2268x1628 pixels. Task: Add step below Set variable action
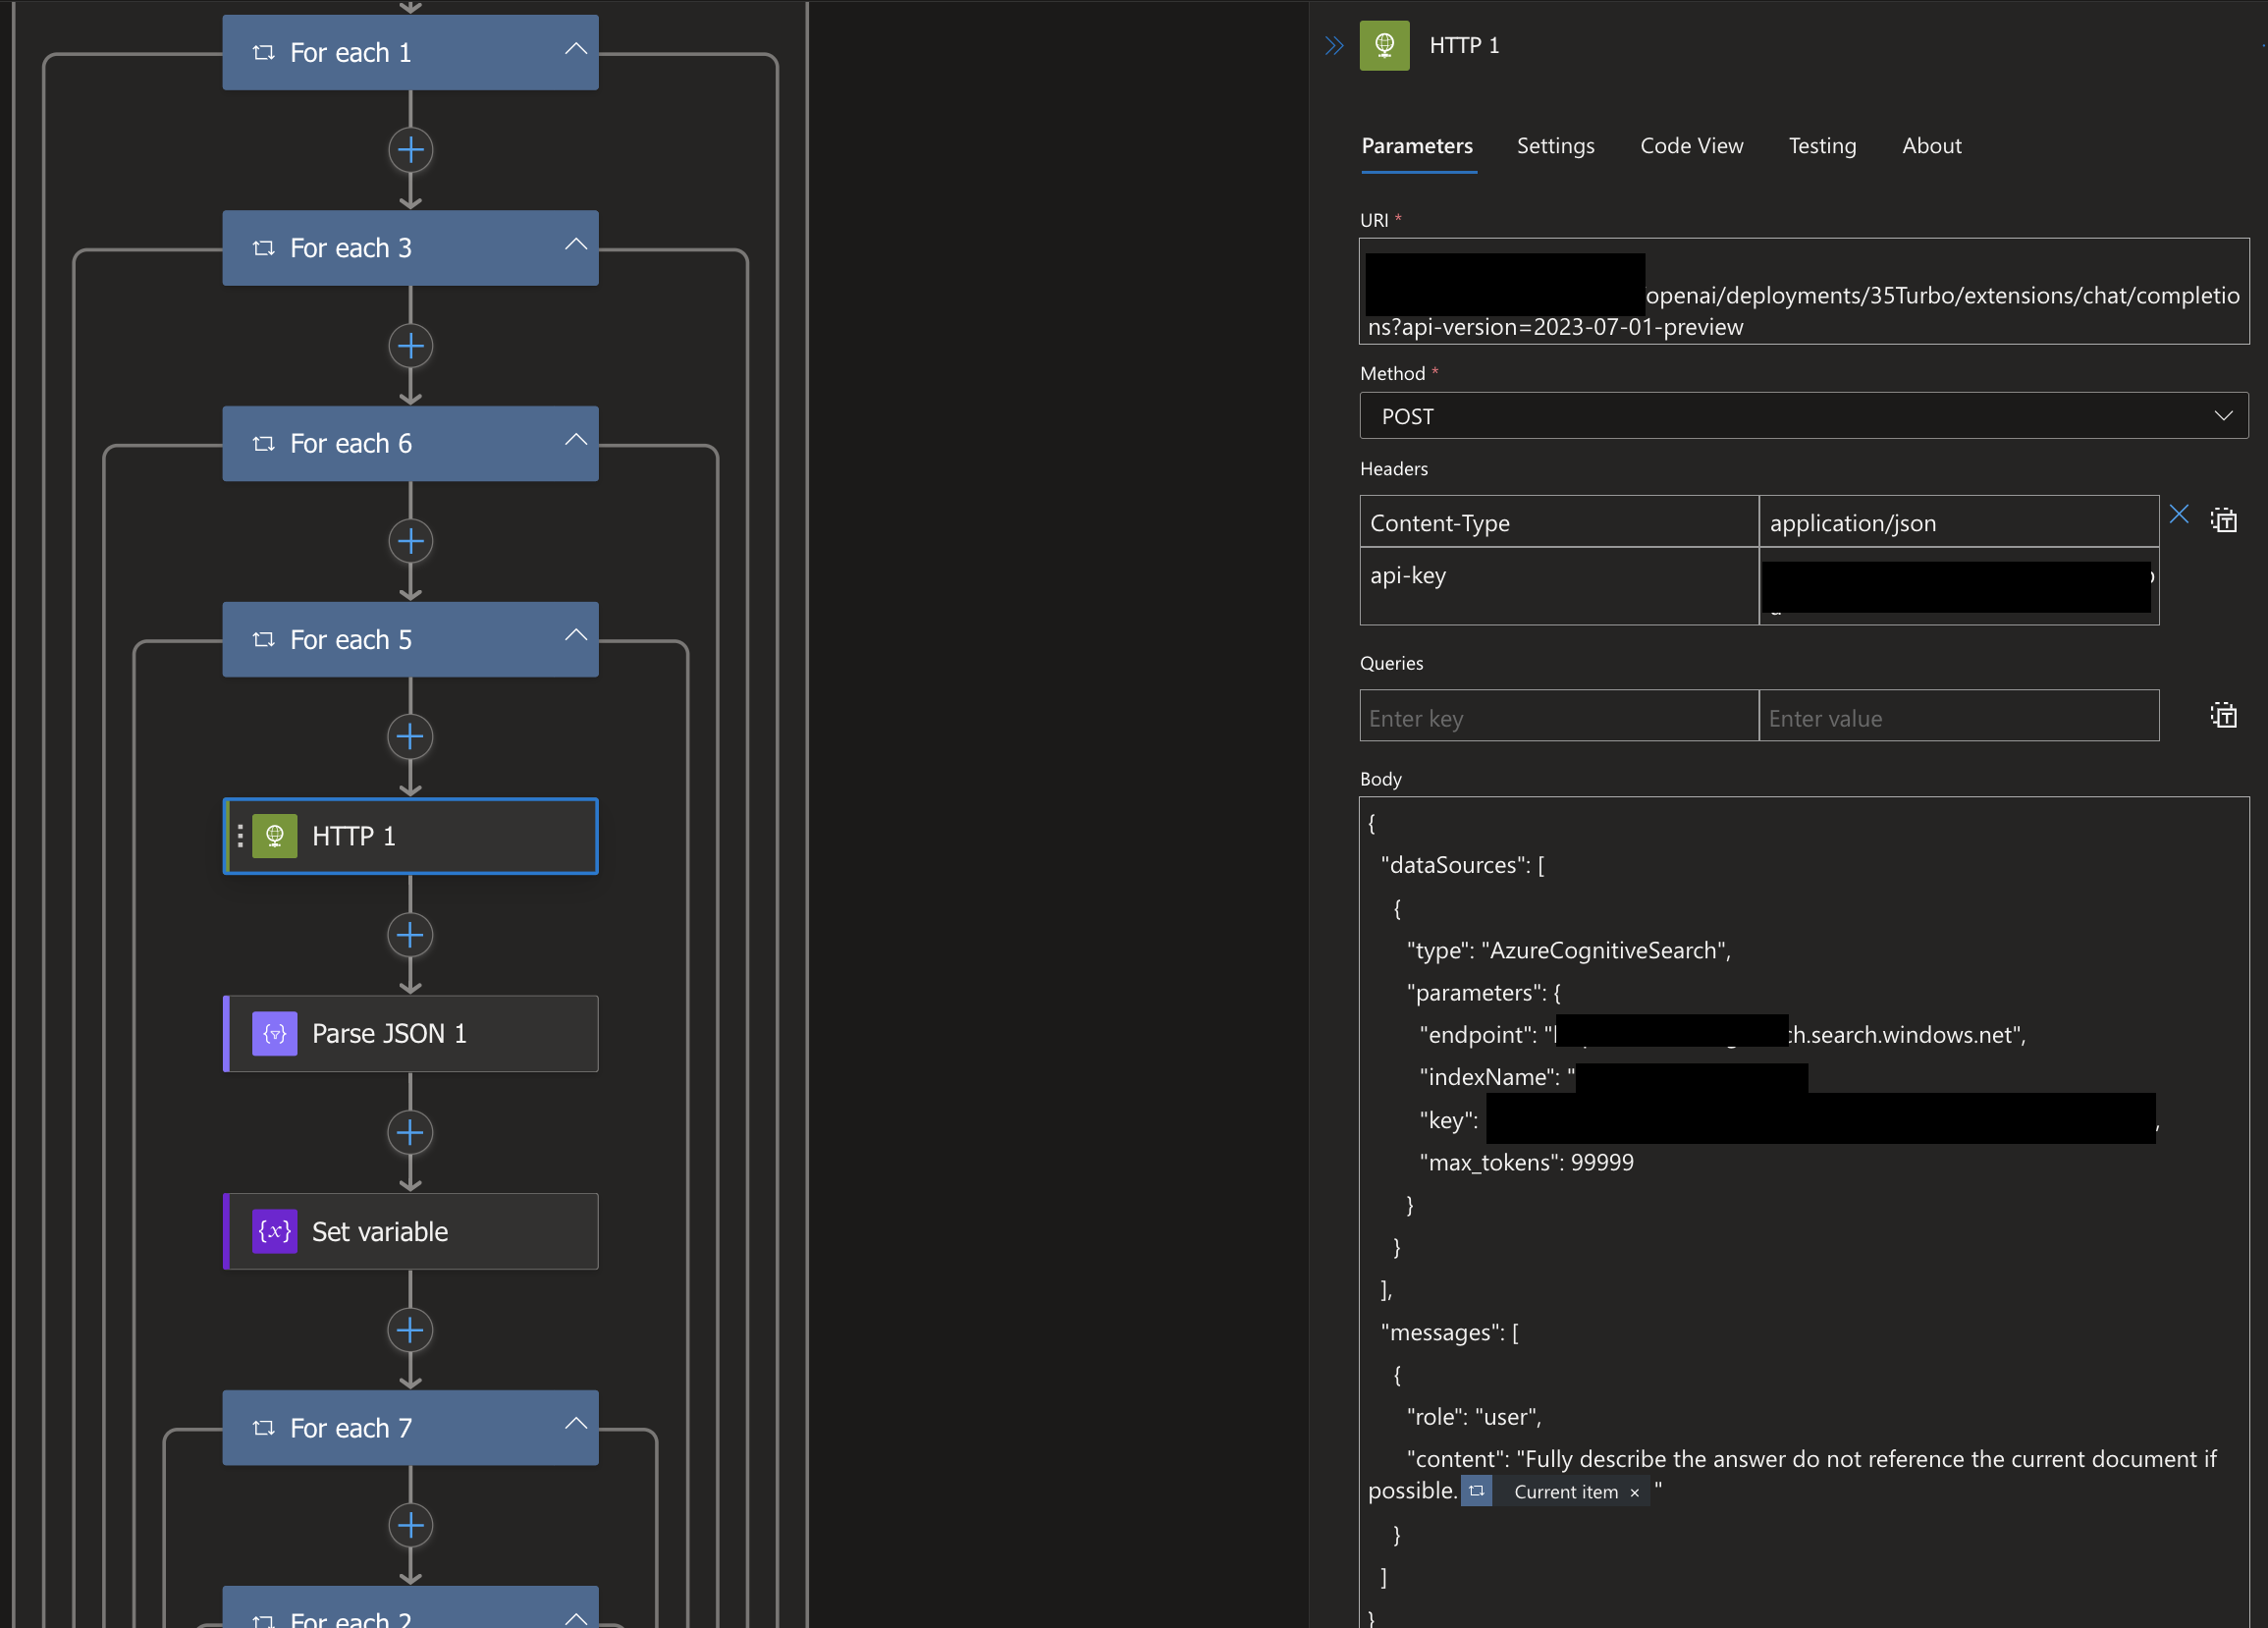410,1330
